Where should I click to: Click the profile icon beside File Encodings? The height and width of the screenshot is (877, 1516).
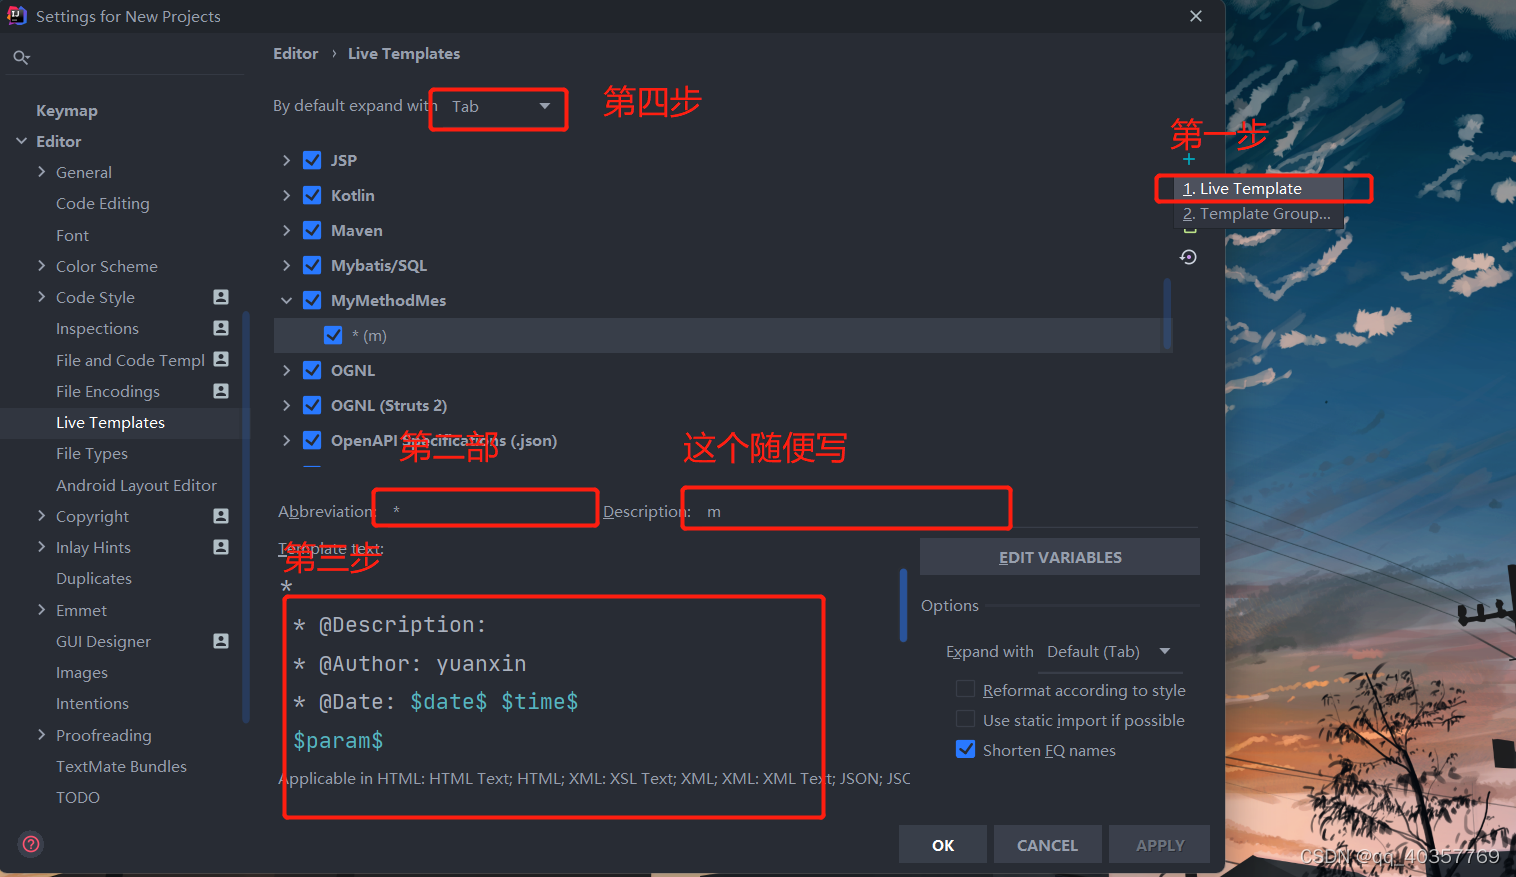221,391
